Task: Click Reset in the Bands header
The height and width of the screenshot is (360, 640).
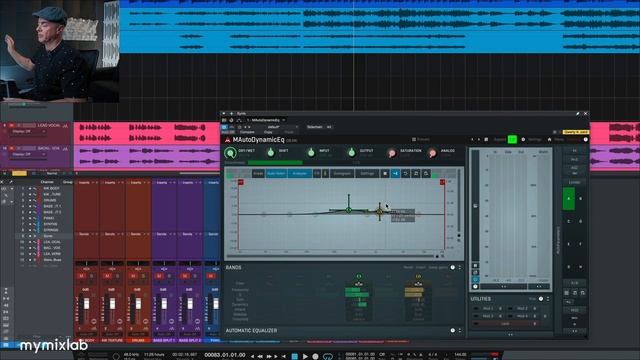Action: tap(408, 267)
